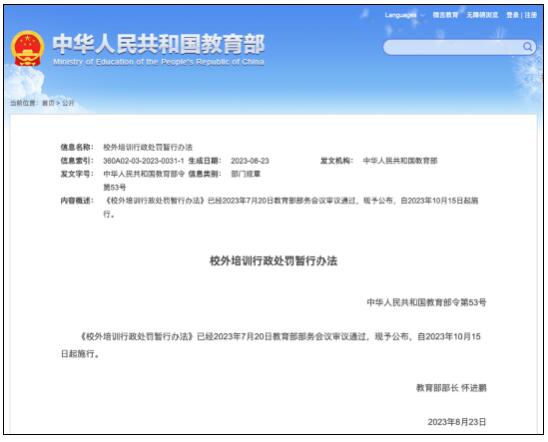The height and width of the screenshot is (442, 548).
Task: Open 公开 in the breadcrumb
Action: click(x=68, y=103)
